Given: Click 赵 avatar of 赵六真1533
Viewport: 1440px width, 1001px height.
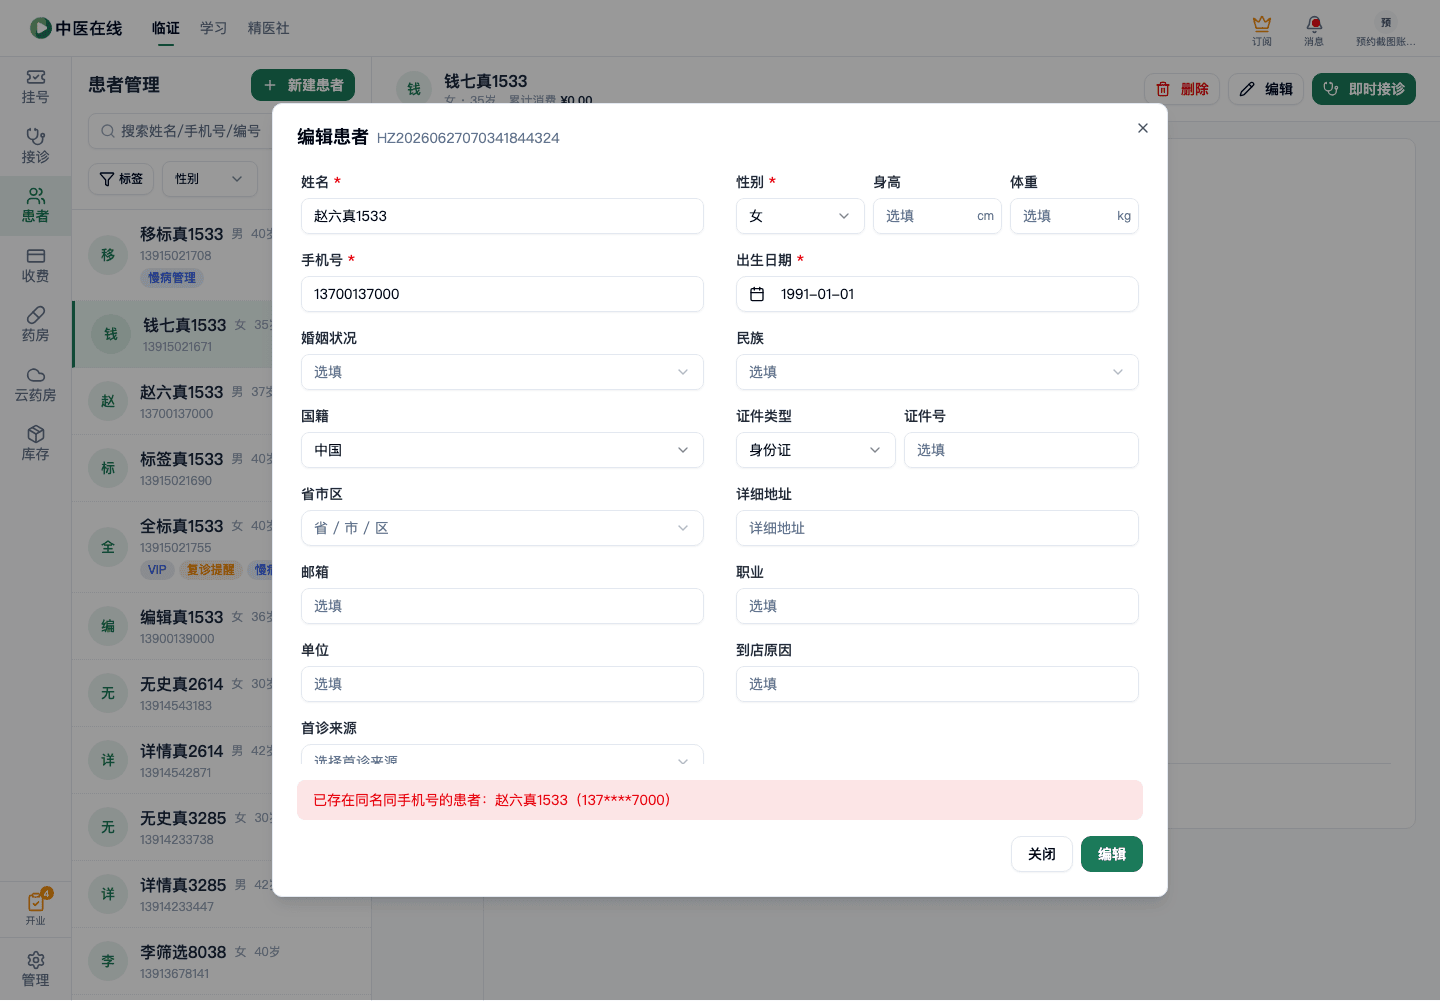Looking at the screenshot, I should coord(108,401).
